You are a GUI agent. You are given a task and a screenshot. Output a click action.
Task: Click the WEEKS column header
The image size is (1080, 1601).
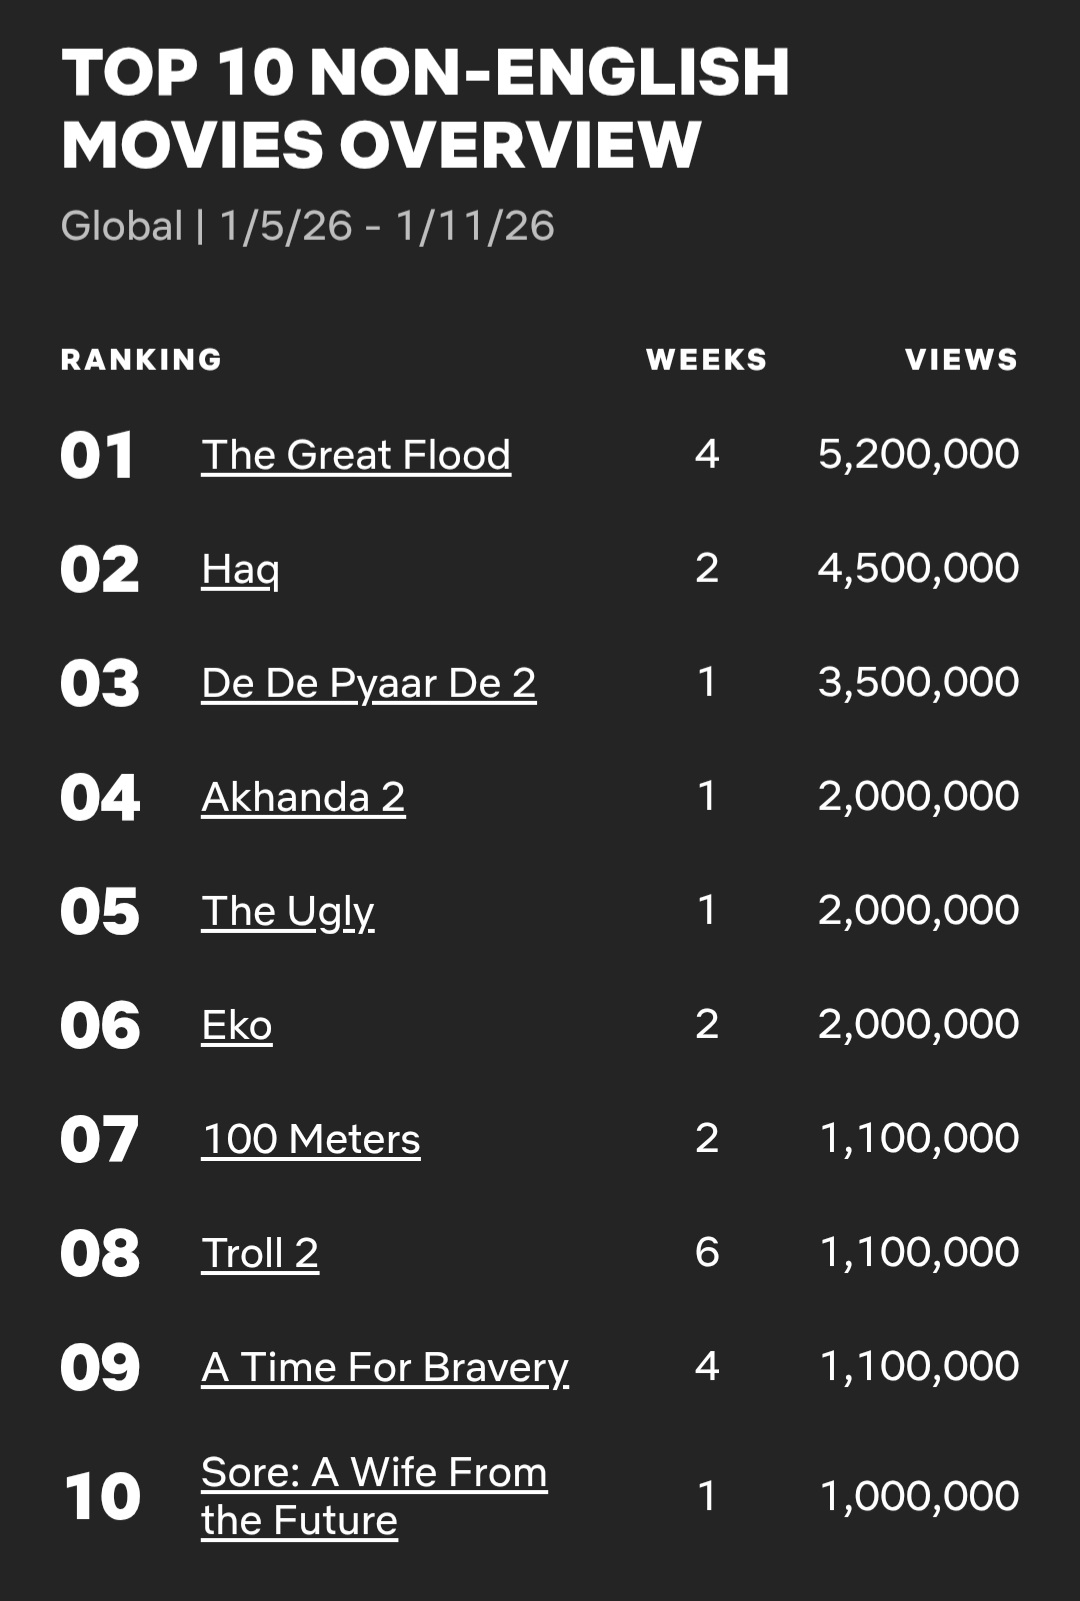click(x=706, y=359)
